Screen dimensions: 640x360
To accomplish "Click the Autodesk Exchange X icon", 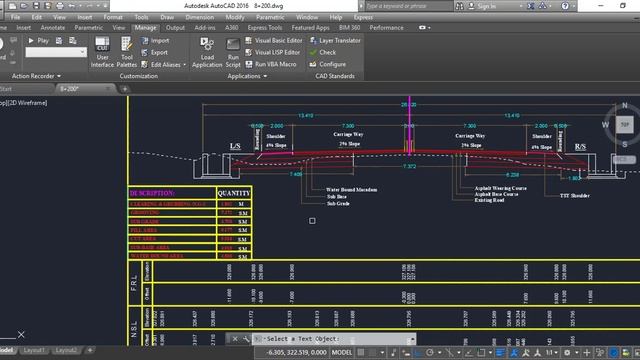I will 531,6.
